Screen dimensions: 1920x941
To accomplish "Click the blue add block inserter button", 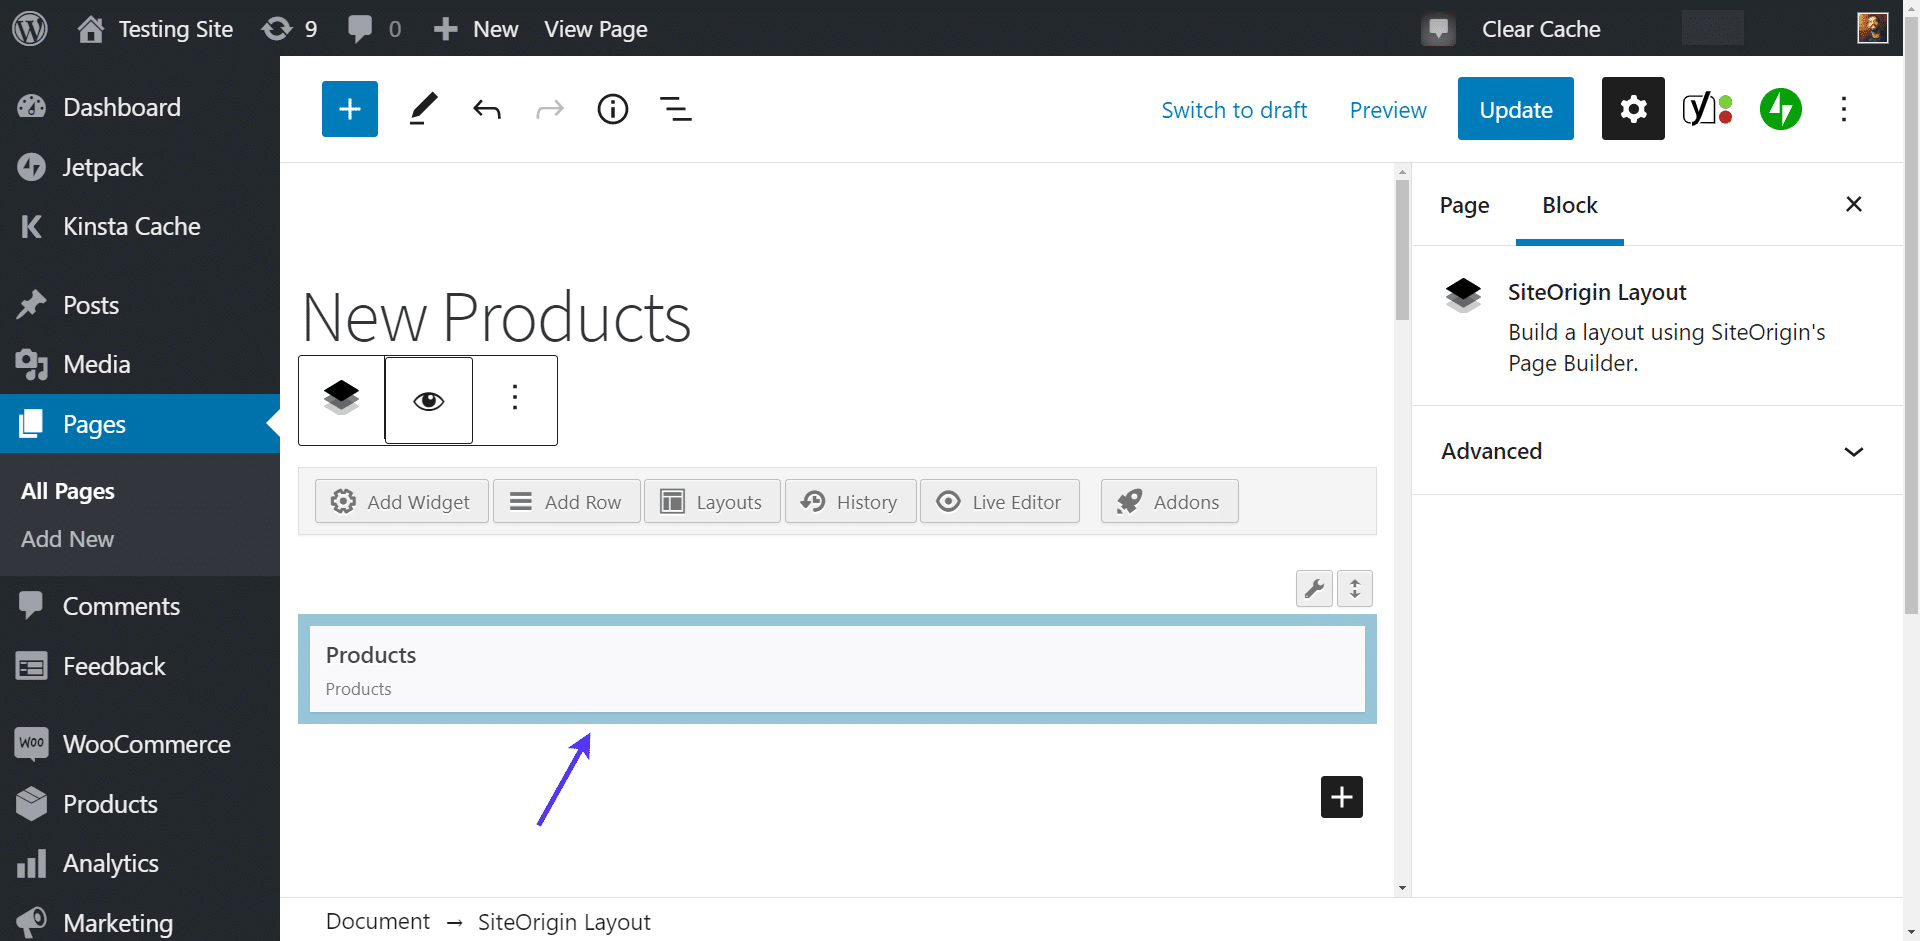I will click(x=349, y=109).
